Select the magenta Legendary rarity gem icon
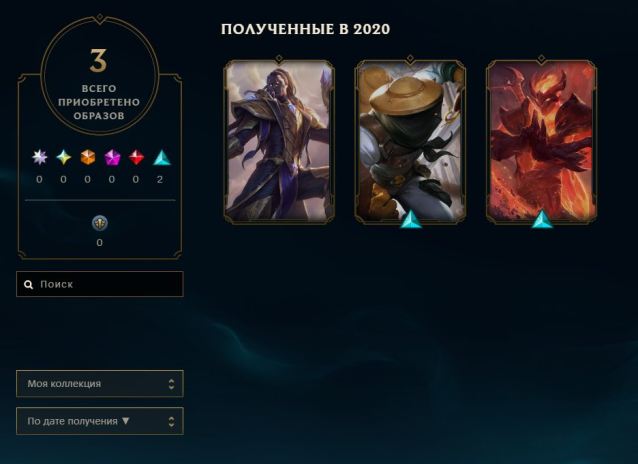This screenshot has width=638, height=464. (x=112, y=158)
